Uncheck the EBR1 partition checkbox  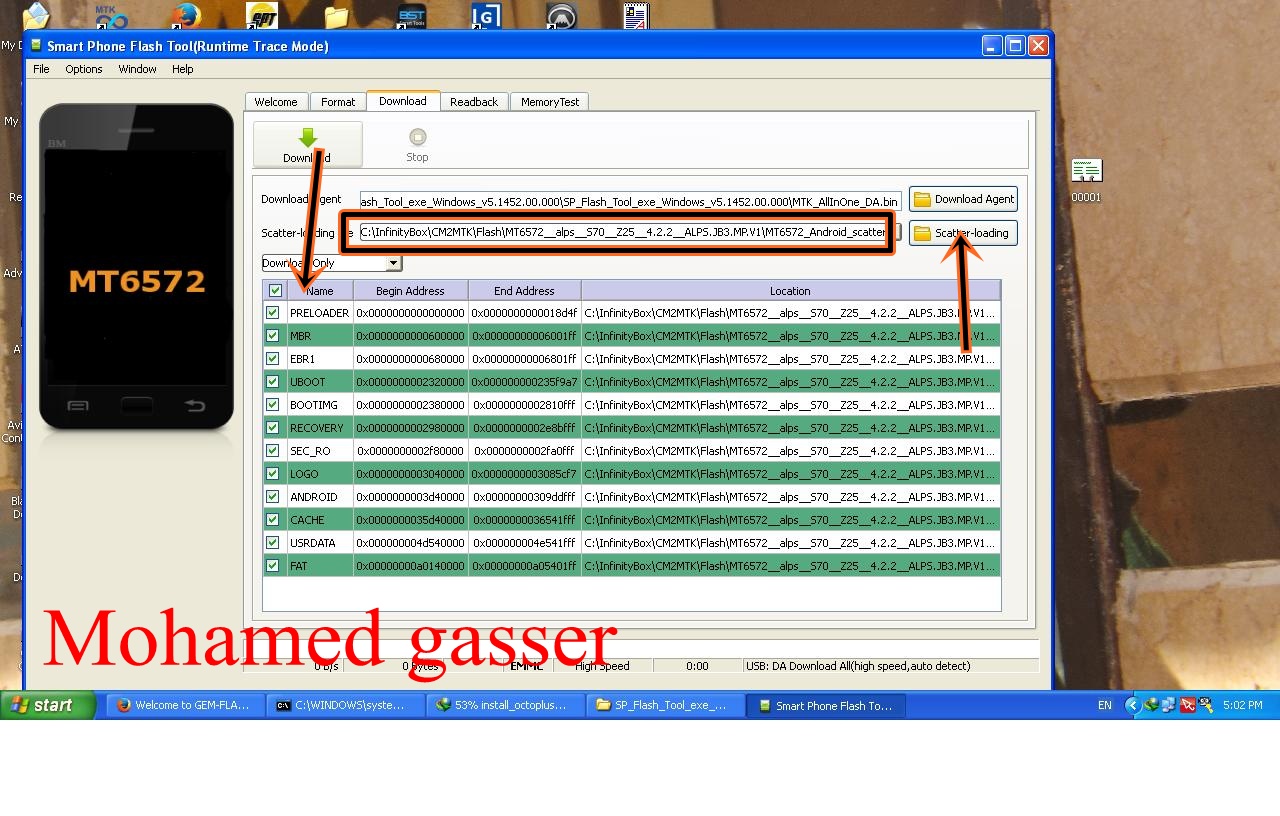(x=272, y=359)
